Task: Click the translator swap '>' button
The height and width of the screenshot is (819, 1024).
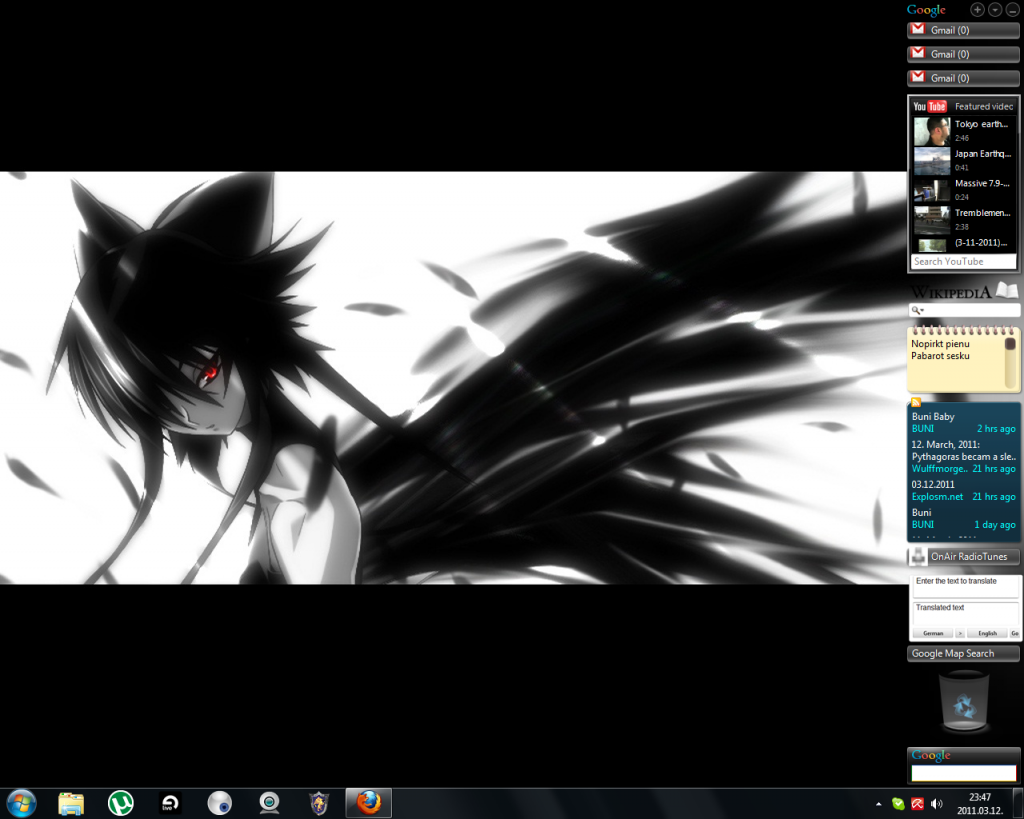Action: 960,634
